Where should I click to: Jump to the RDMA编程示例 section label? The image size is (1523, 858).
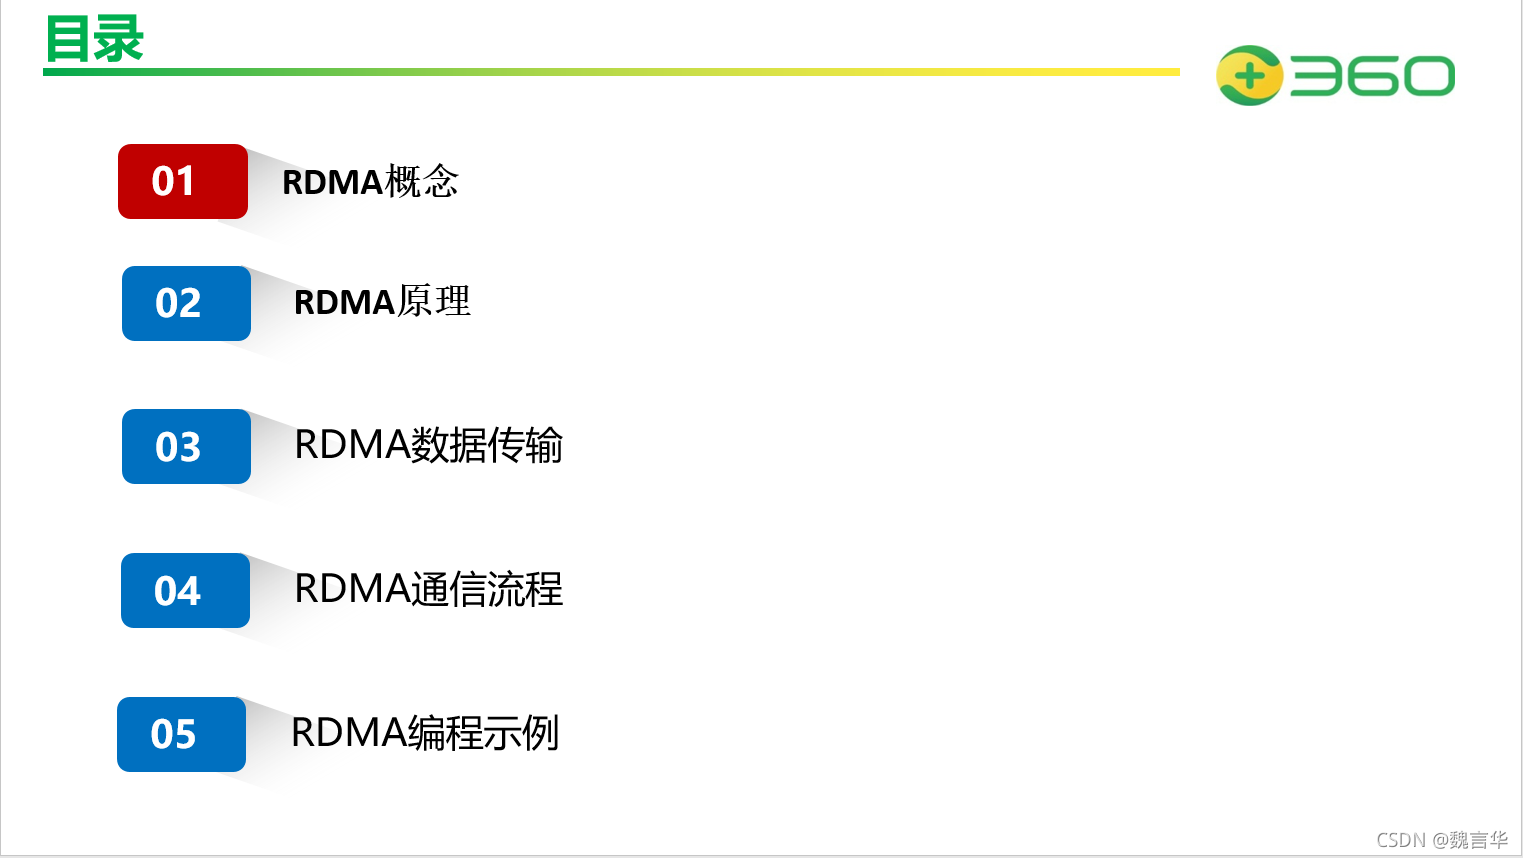[x=424, y=733]
